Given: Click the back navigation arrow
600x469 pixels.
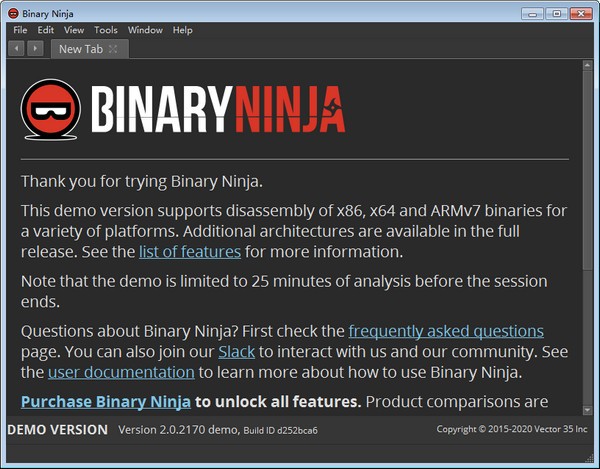Looking at the screenshot, I should click(17, 48).
